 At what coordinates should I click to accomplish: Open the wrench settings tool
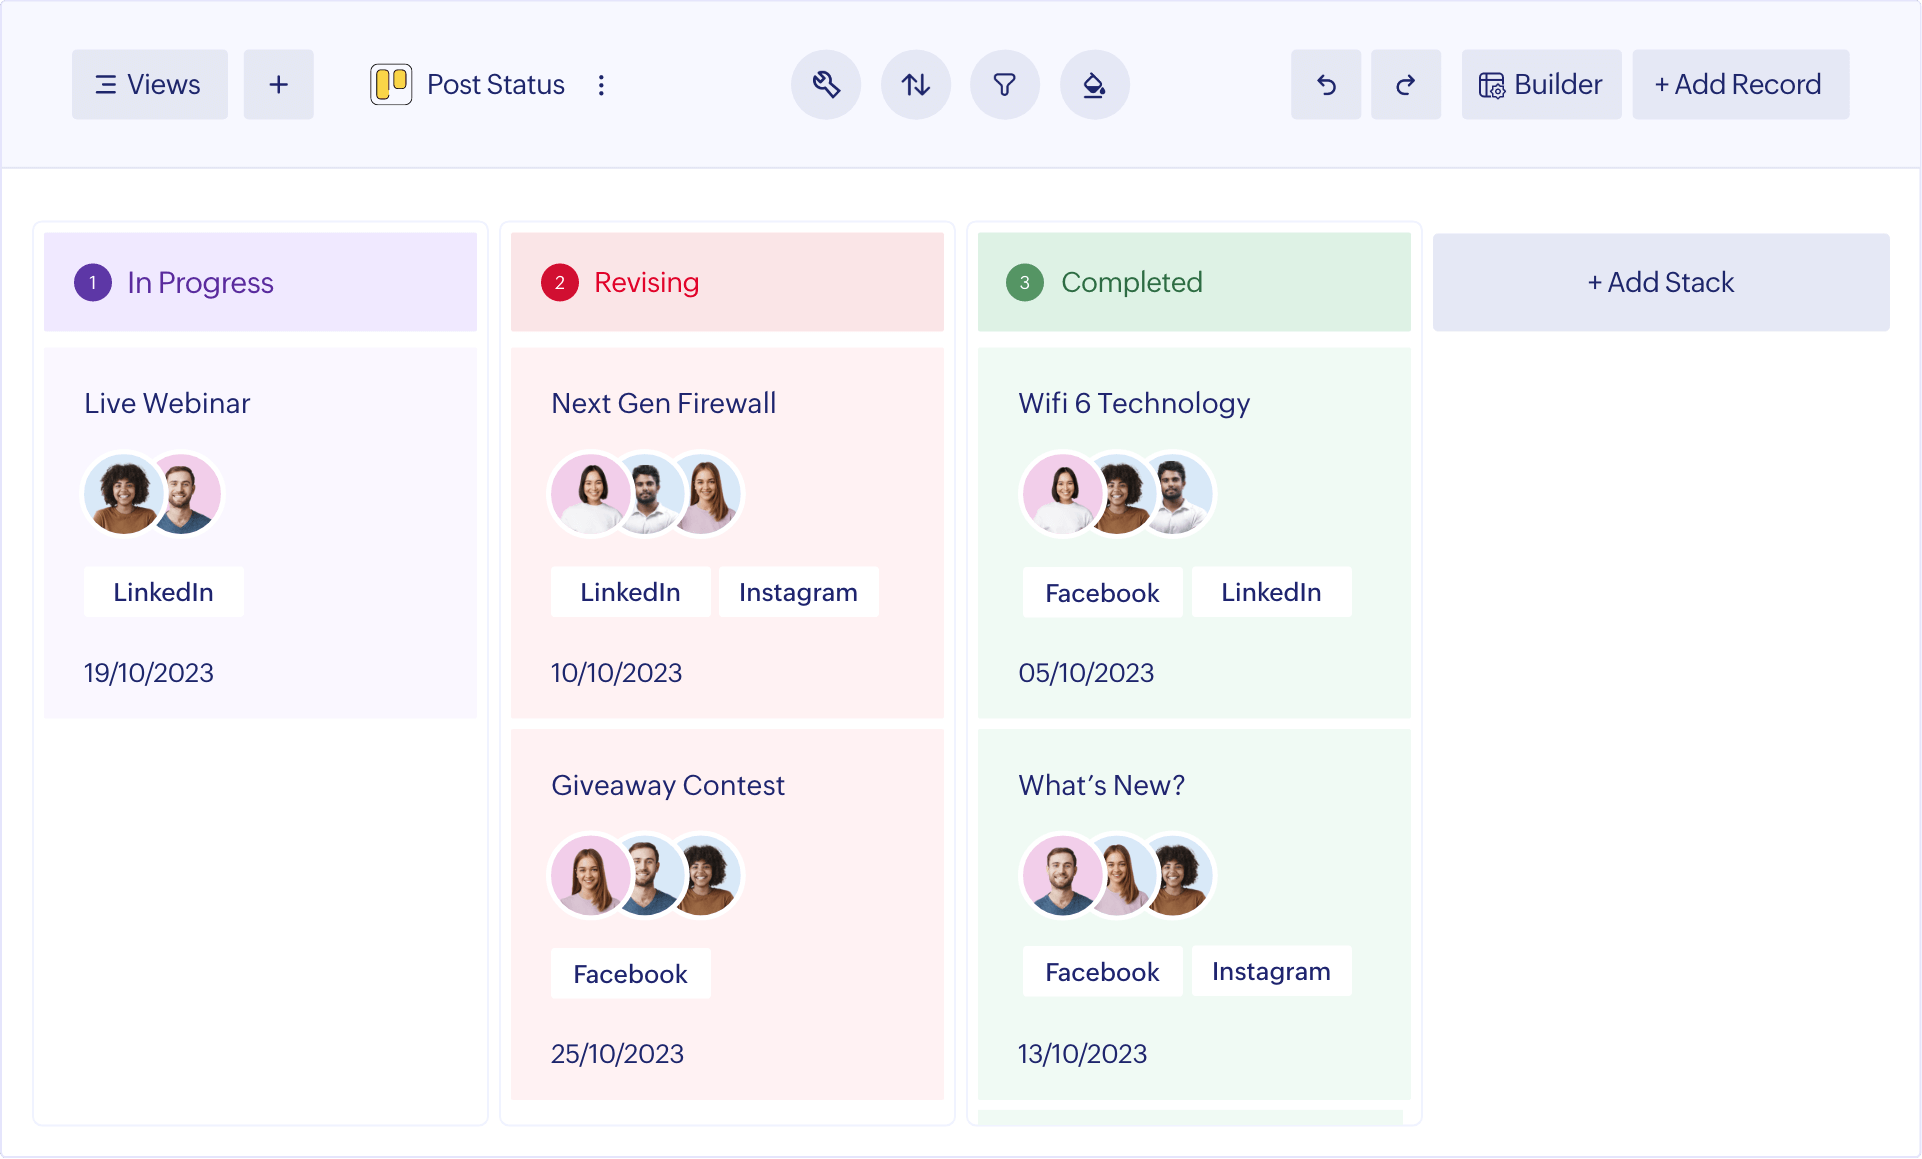(x=826, y=85)
